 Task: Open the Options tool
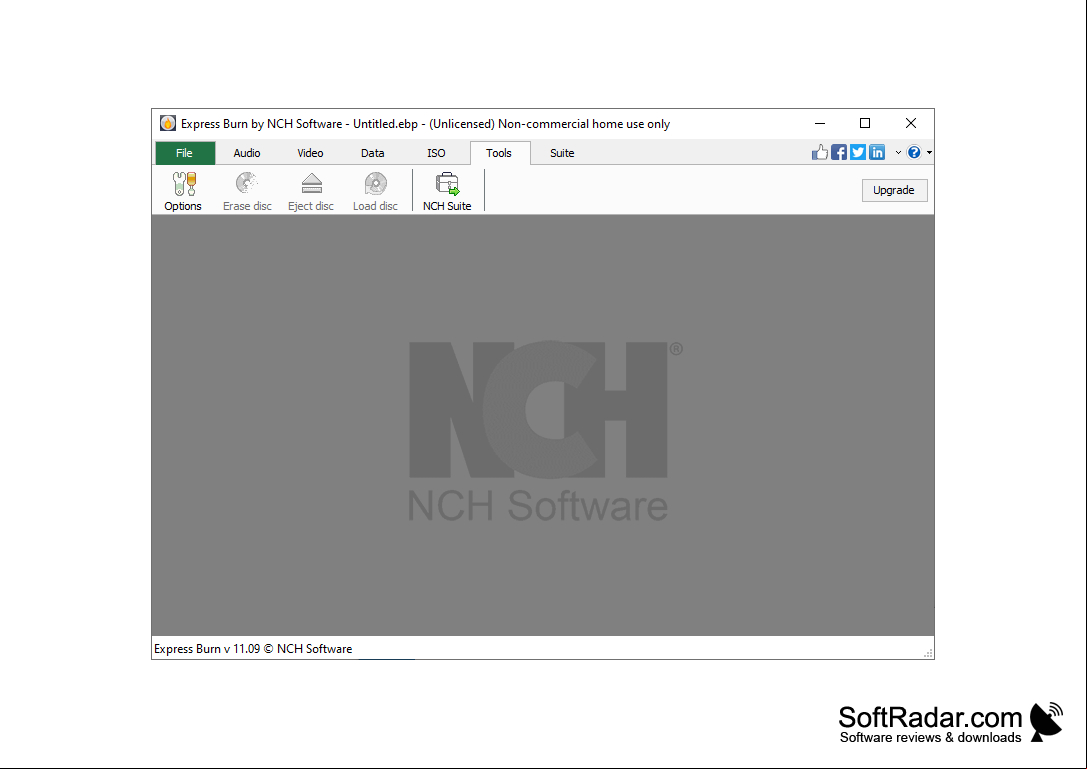coord(183,191)
